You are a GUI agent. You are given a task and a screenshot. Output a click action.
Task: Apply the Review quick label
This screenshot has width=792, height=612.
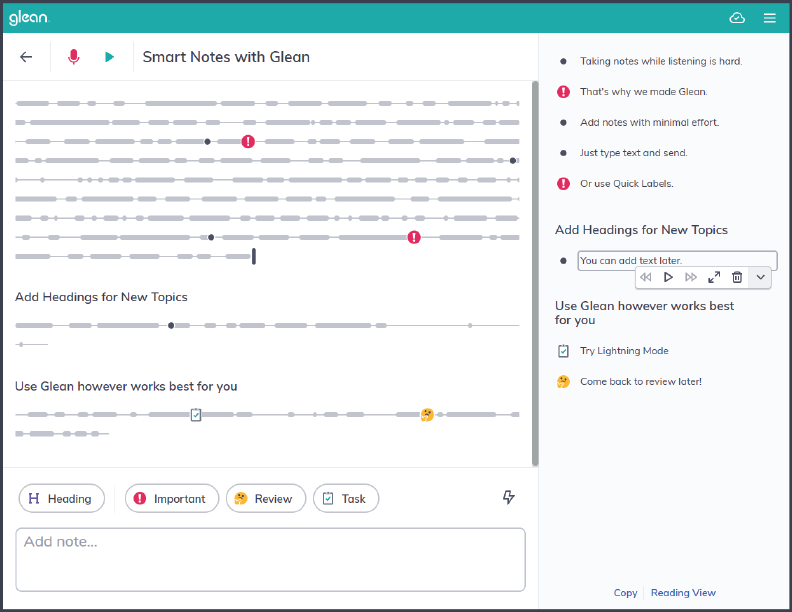click(x=266, y=498)
